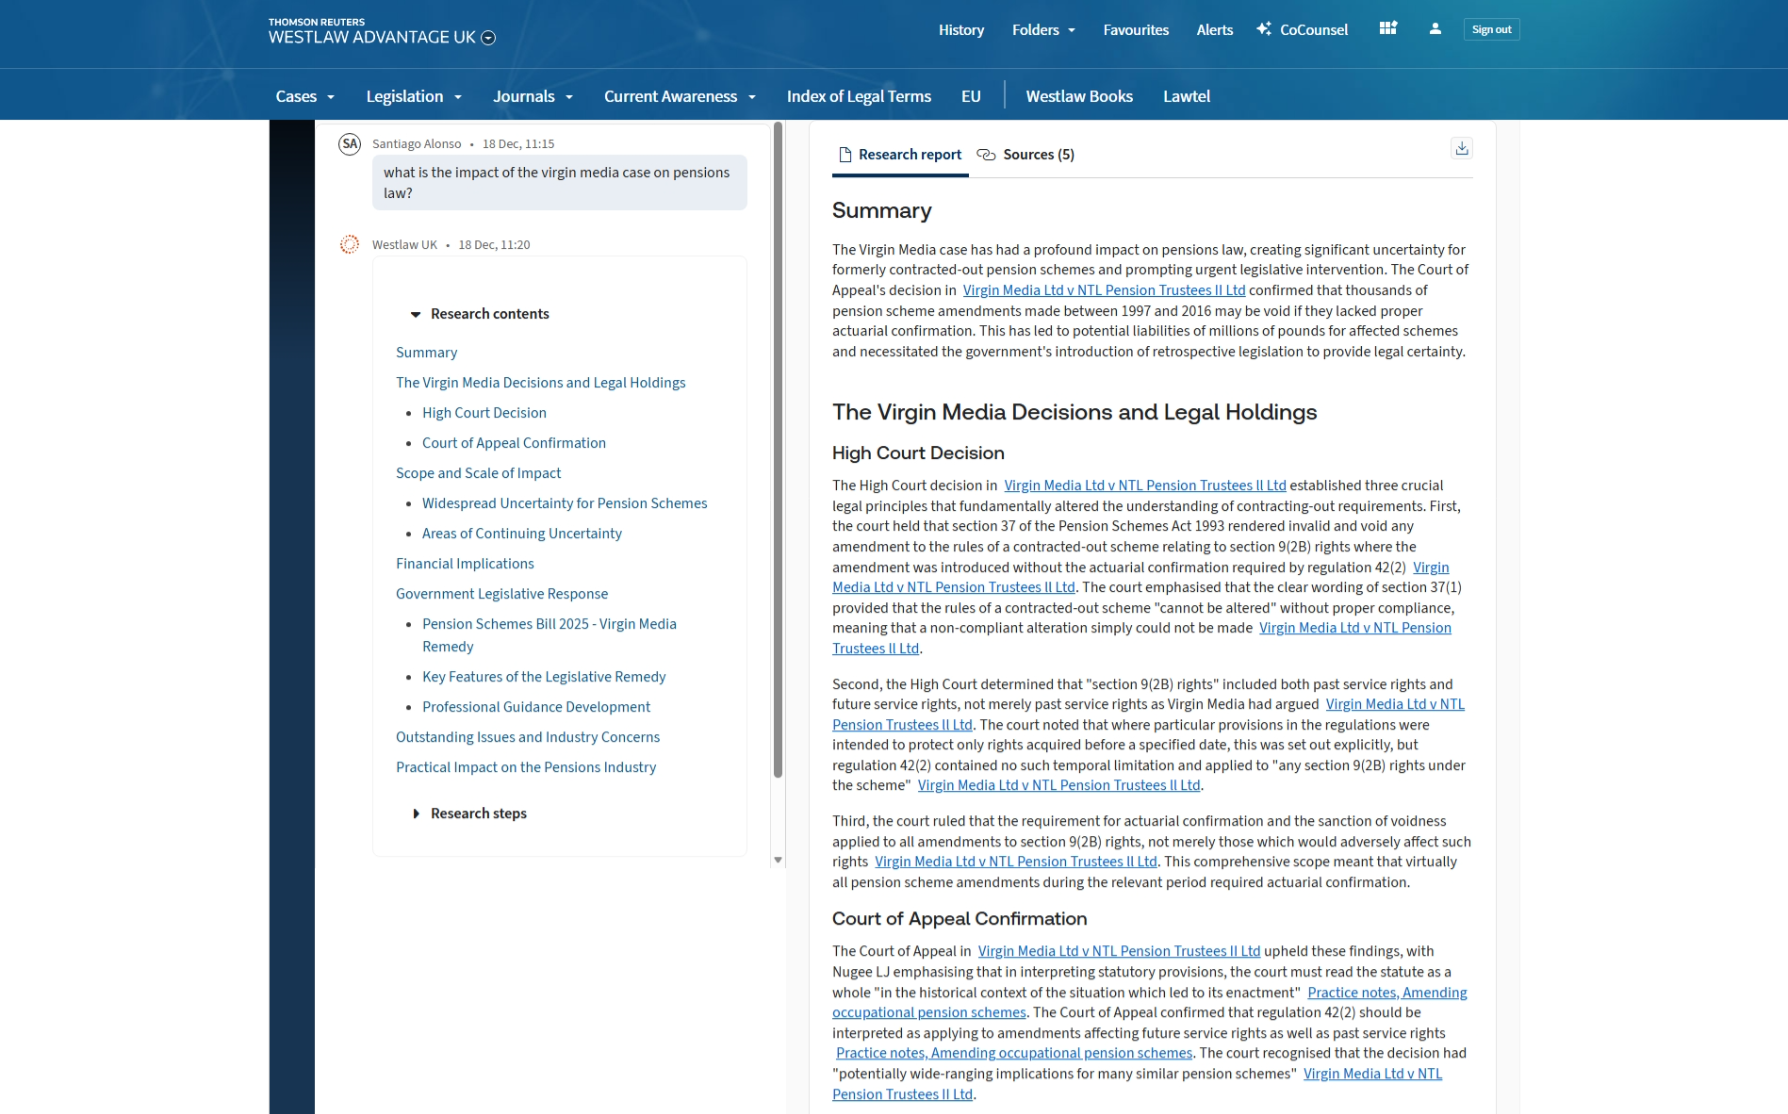Click the Westlaw Advantage UK product switcher arrow
The image size is (1788, 1114).
coord(489,38)
